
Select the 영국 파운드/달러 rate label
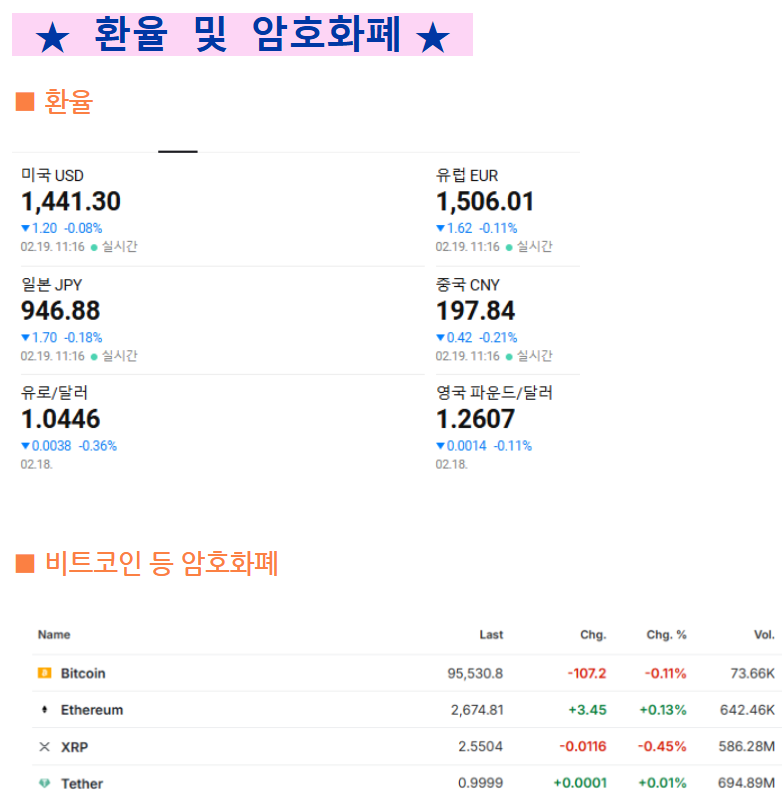494,392
